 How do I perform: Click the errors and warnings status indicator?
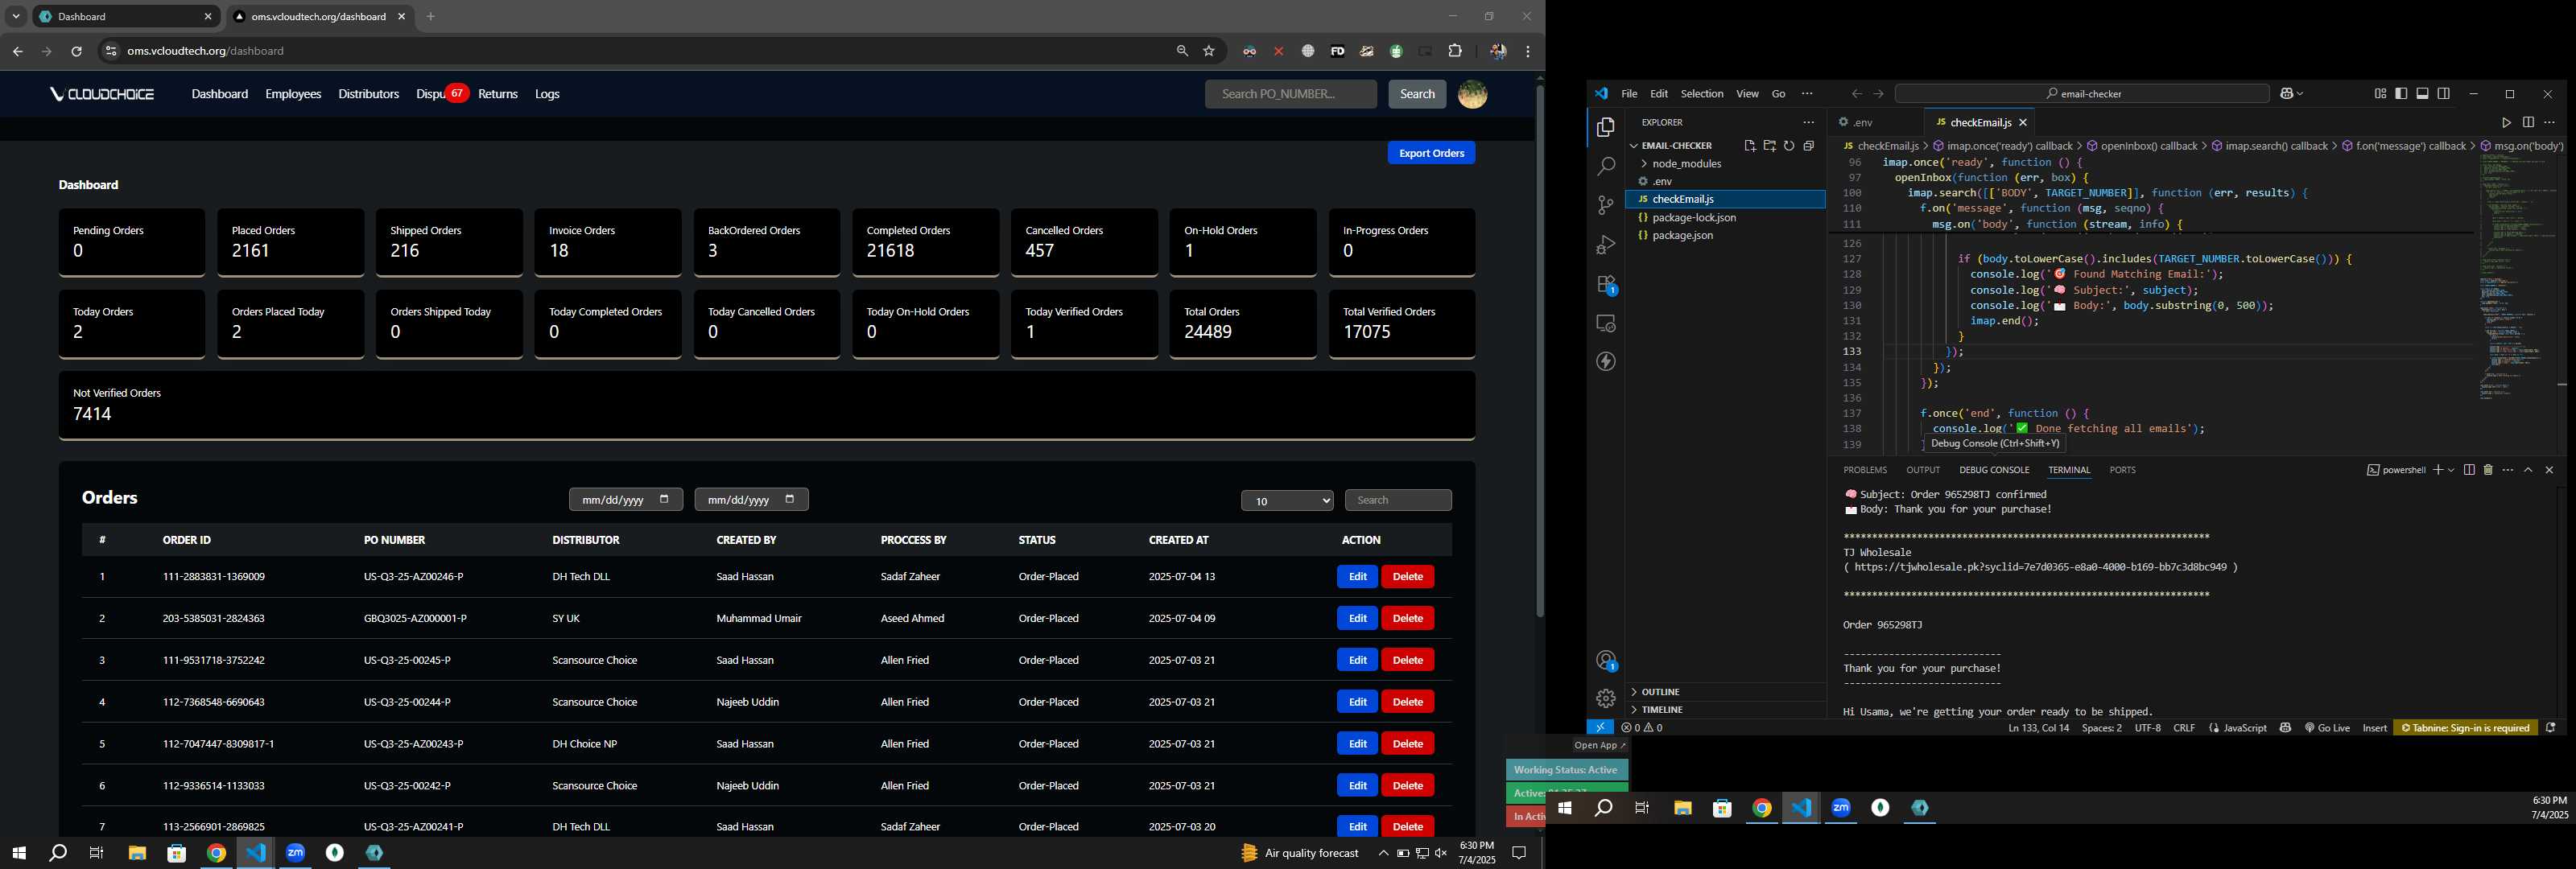point(1642,728)
